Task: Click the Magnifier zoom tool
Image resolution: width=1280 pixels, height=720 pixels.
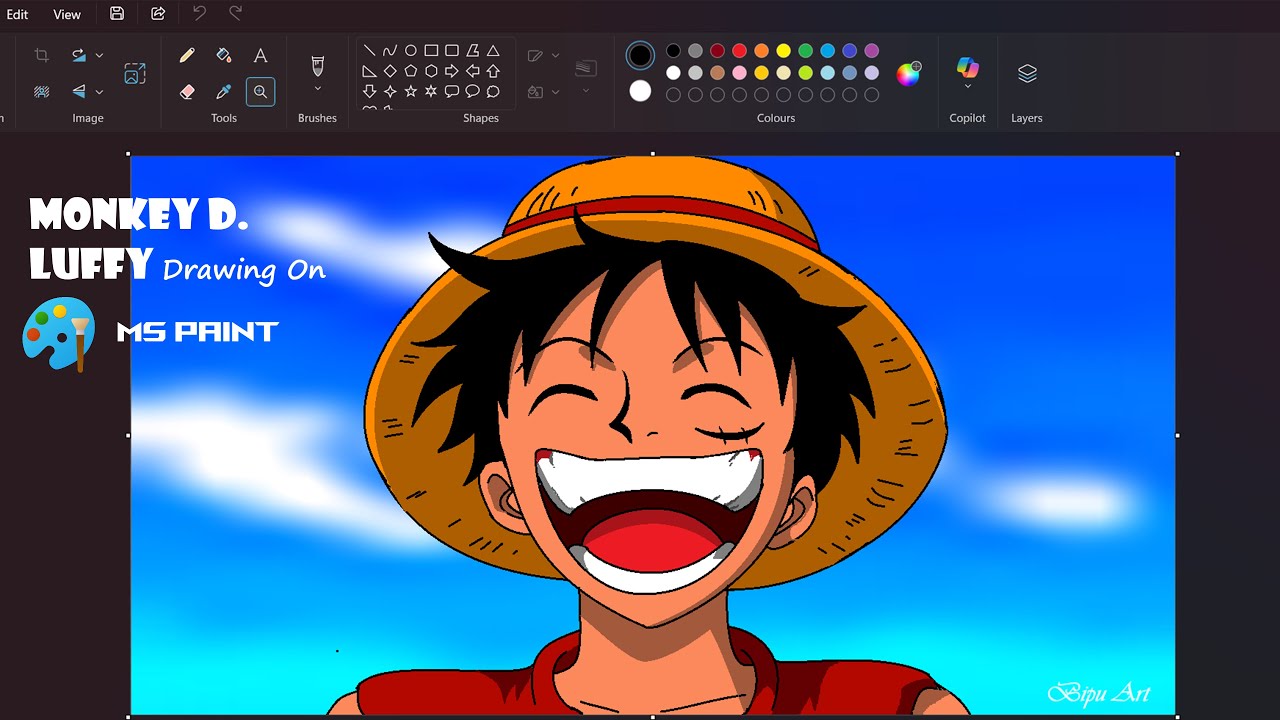Action: click(260, 92)
